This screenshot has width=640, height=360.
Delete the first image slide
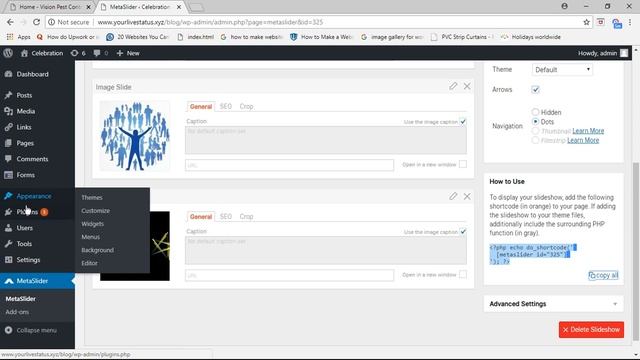click(467, 86)
